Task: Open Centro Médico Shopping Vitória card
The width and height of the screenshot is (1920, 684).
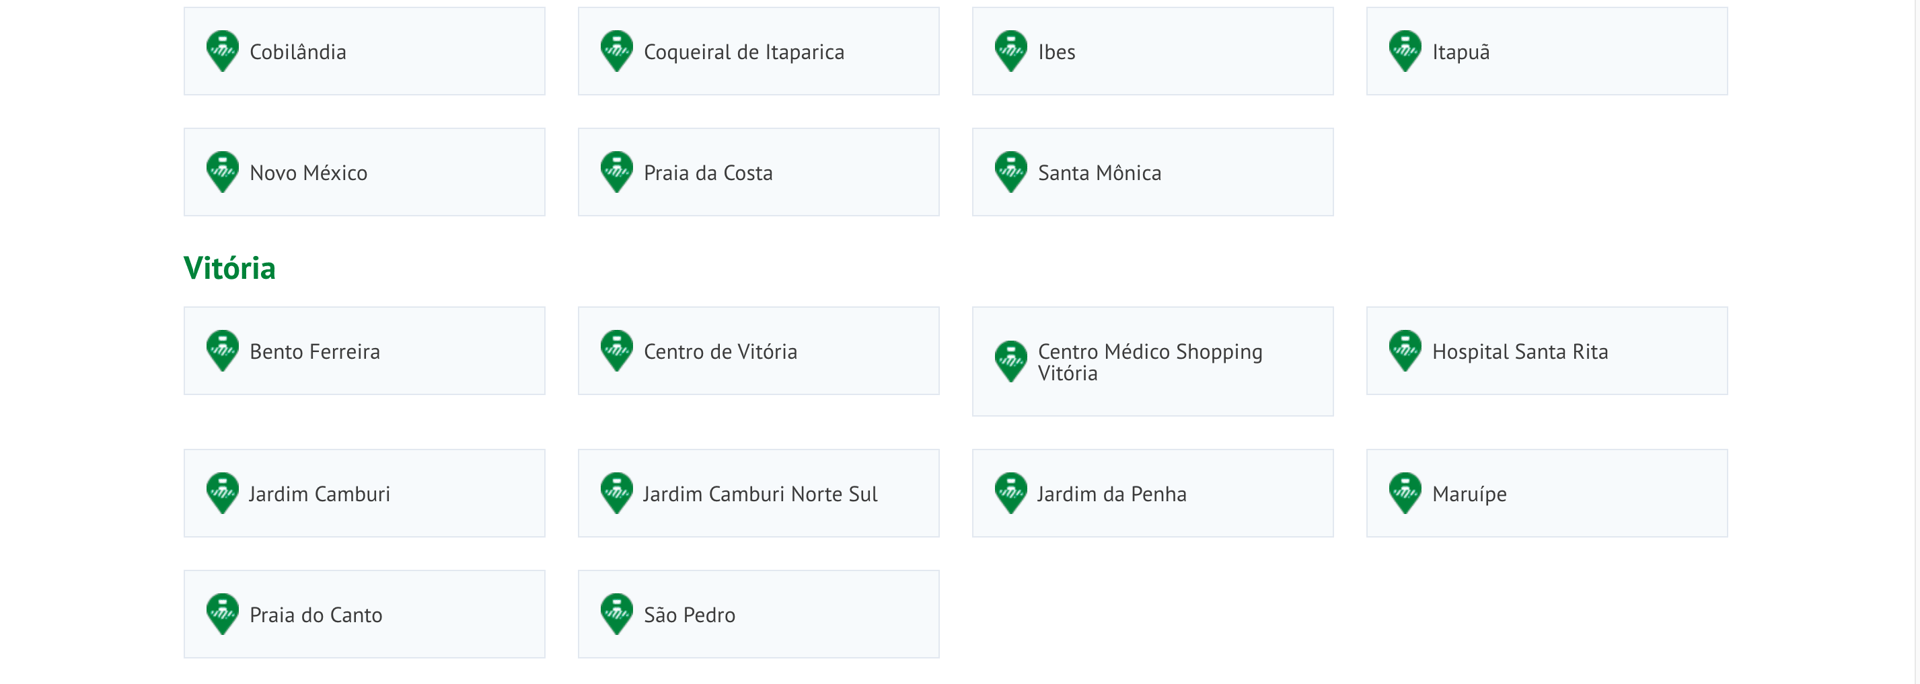Action: 1152,361
